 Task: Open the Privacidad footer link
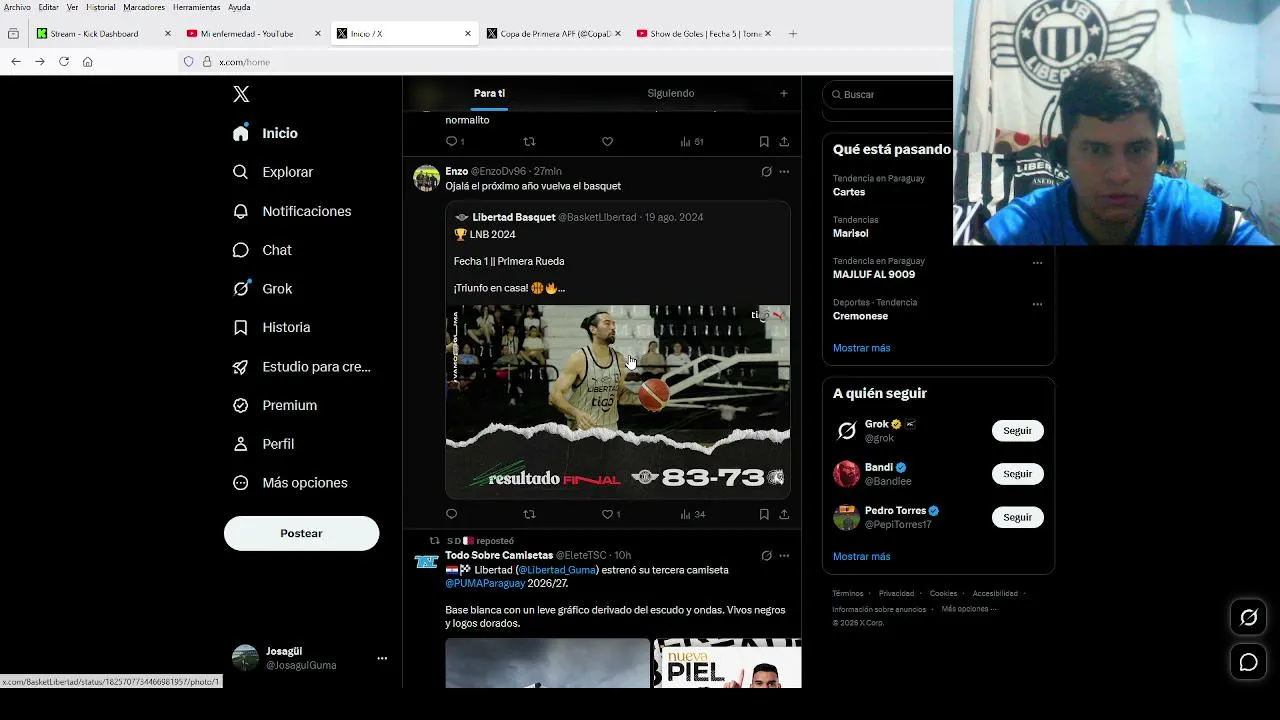point(896,593)
